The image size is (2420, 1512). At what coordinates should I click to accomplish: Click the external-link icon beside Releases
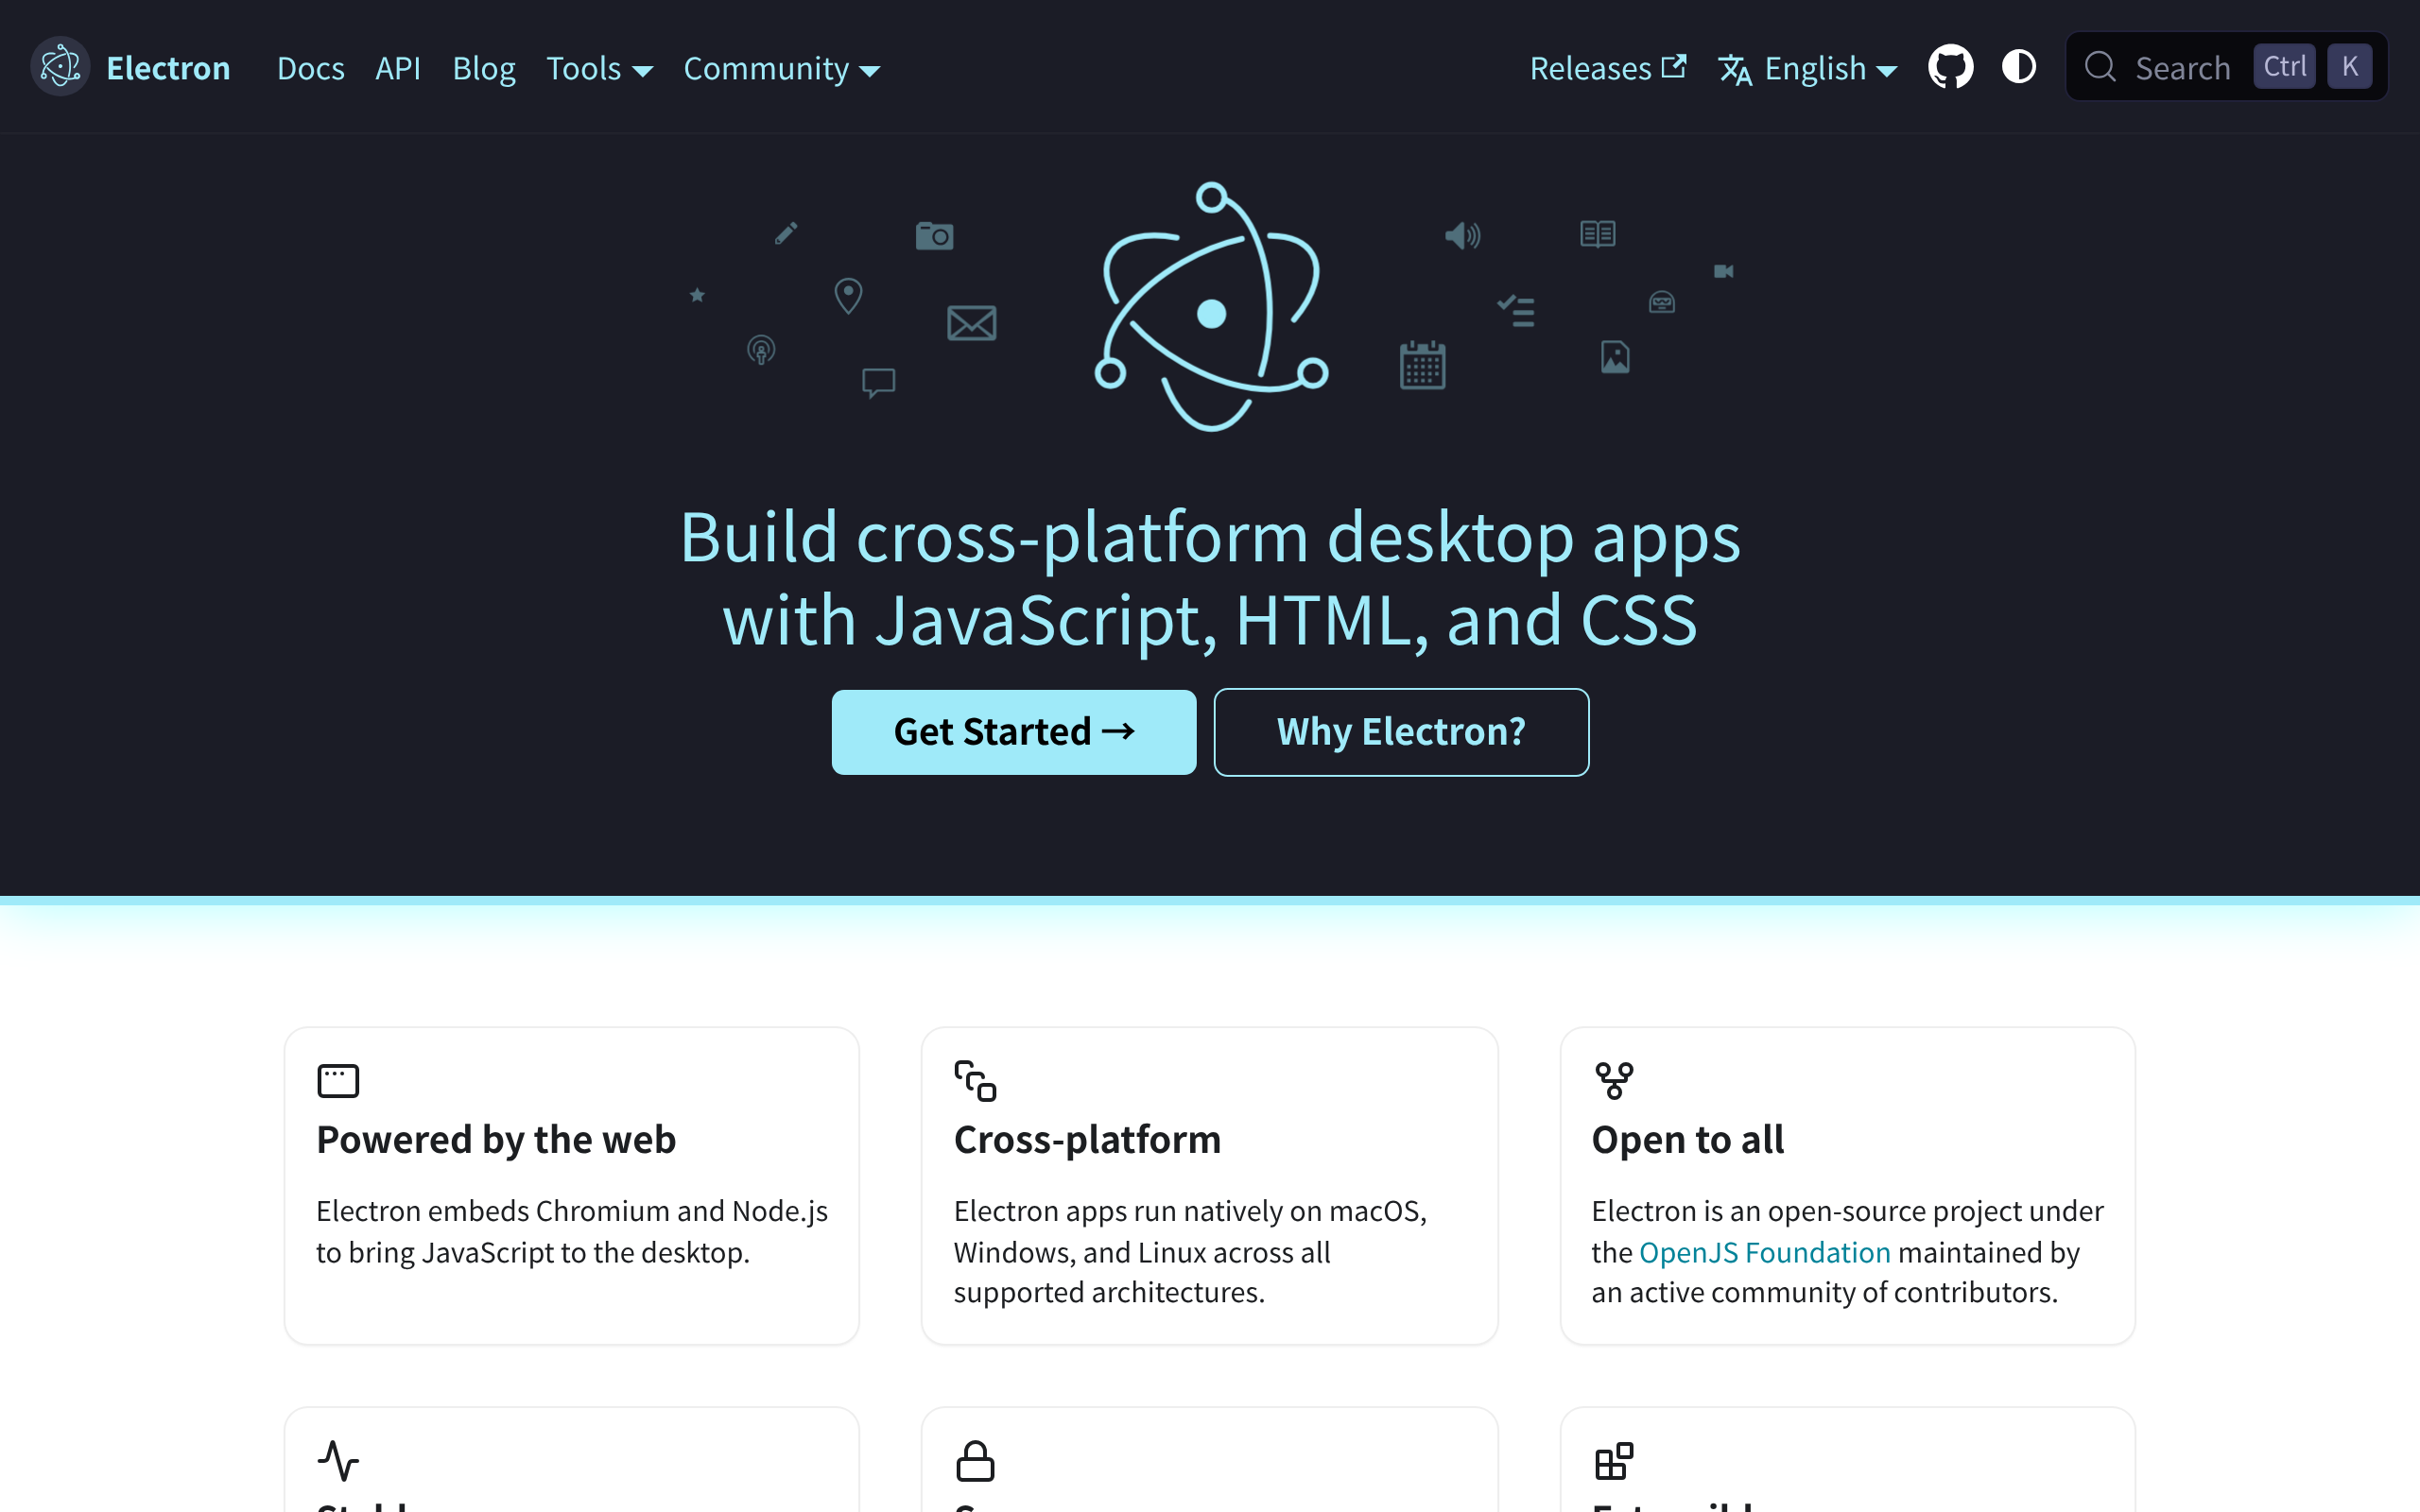coord(1674,67)
